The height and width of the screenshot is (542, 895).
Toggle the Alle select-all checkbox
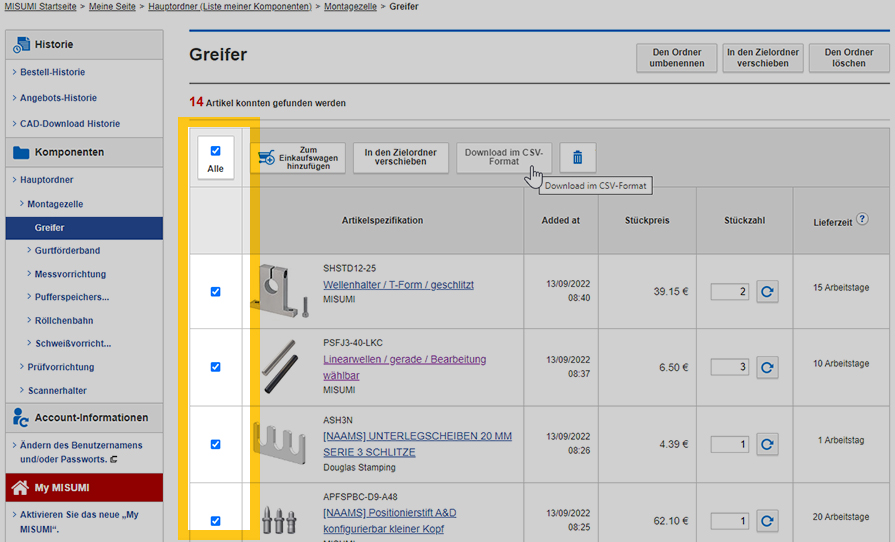215,151
